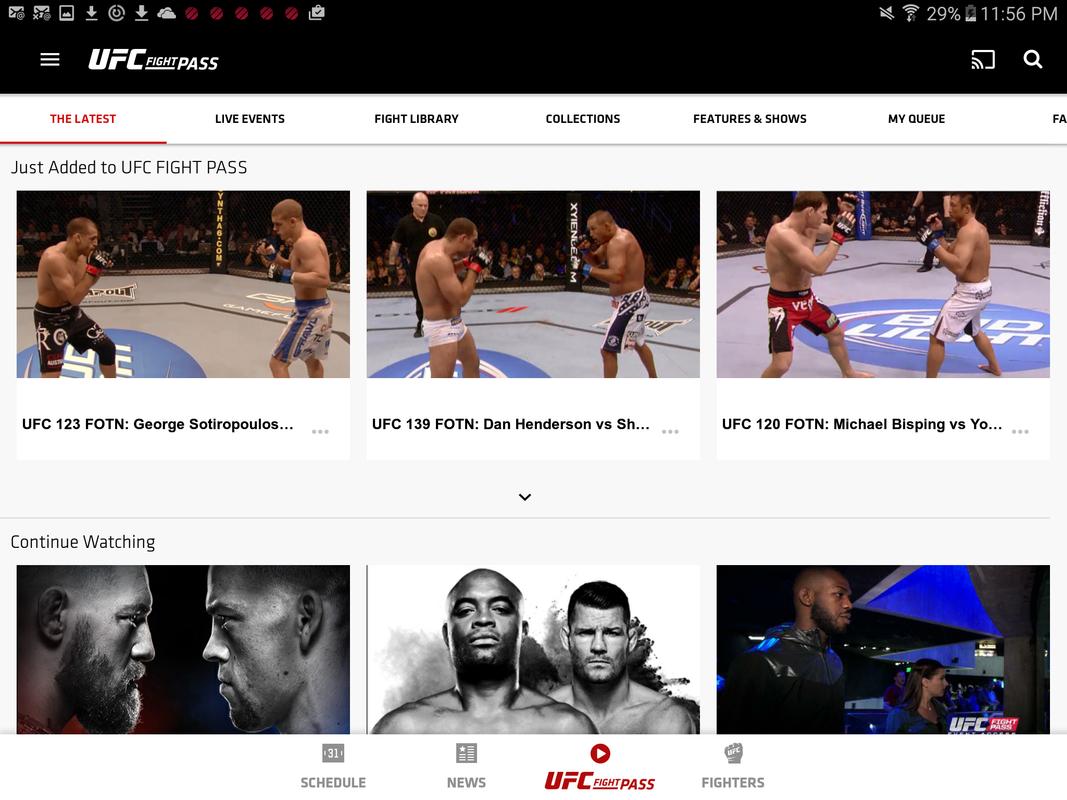Tap UFC Fight Pass bottom navigation button
The image size is (1067, 800).
600,767
